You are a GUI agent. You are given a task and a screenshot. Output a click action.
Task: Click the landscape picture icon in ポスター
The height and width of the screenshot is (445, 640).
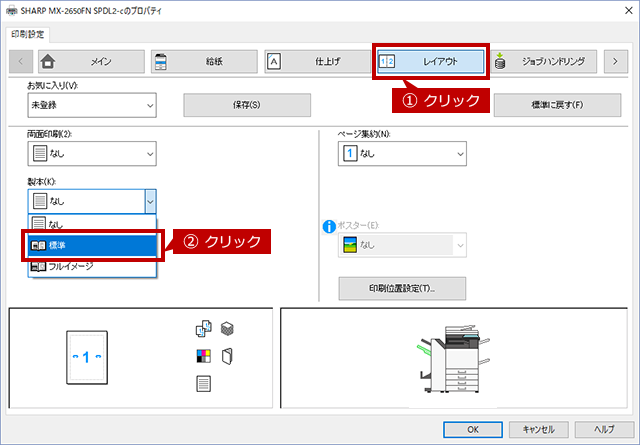coord(350,245)
